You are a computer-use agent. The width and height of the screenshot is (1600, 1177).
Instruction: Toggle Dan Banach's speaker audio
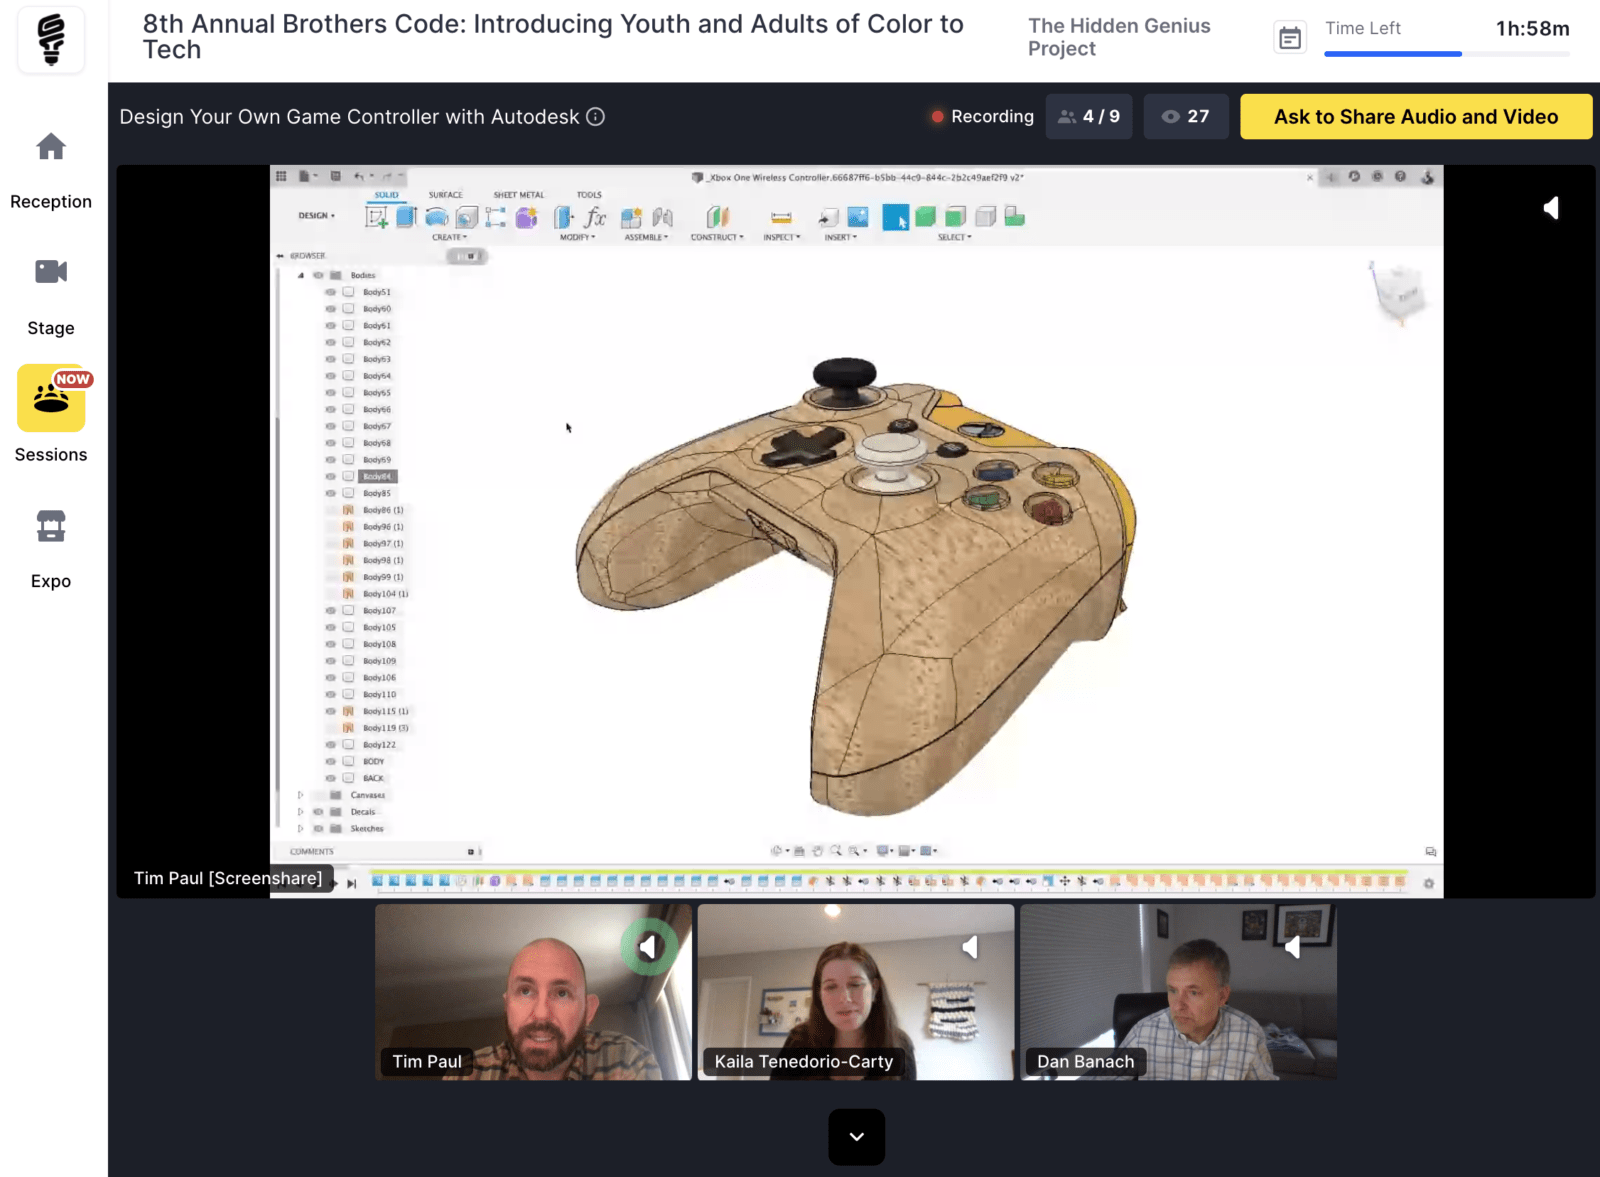pyautogui.click(x=1292, y=946)
